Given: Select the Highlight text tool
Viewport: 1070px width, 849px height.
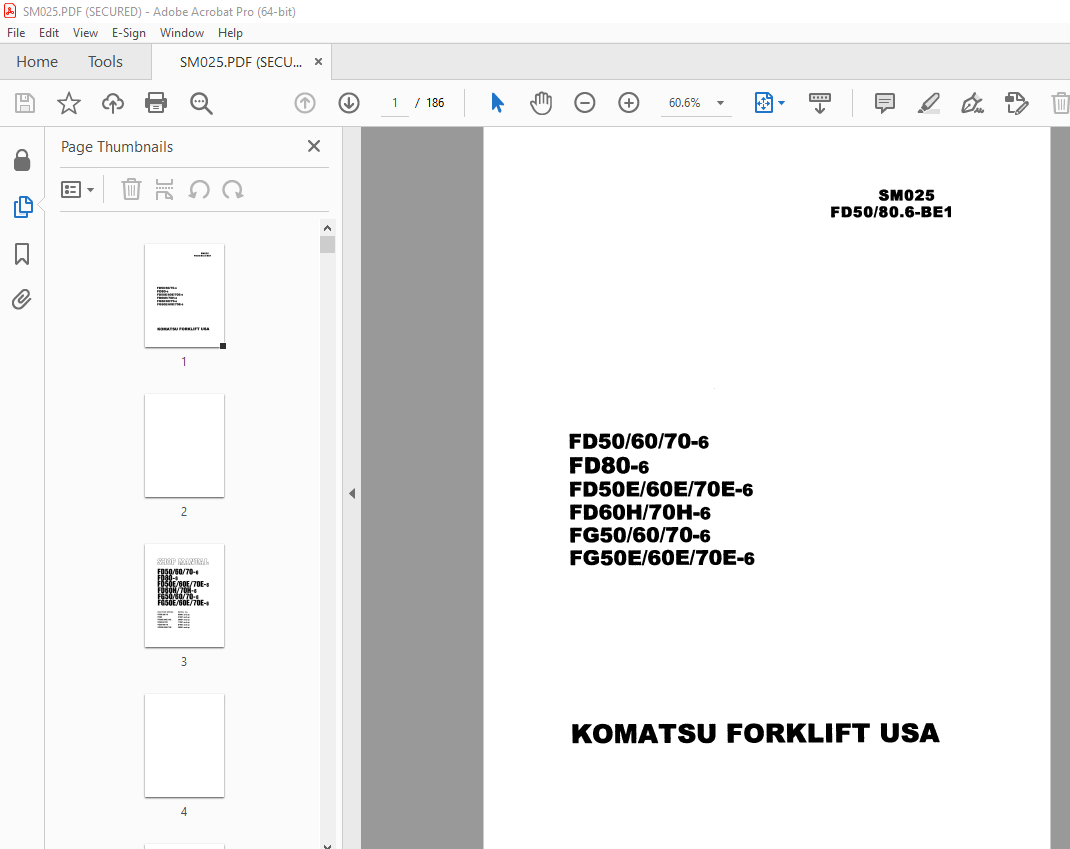Looking at the screenshot, I should pos(929,103).
